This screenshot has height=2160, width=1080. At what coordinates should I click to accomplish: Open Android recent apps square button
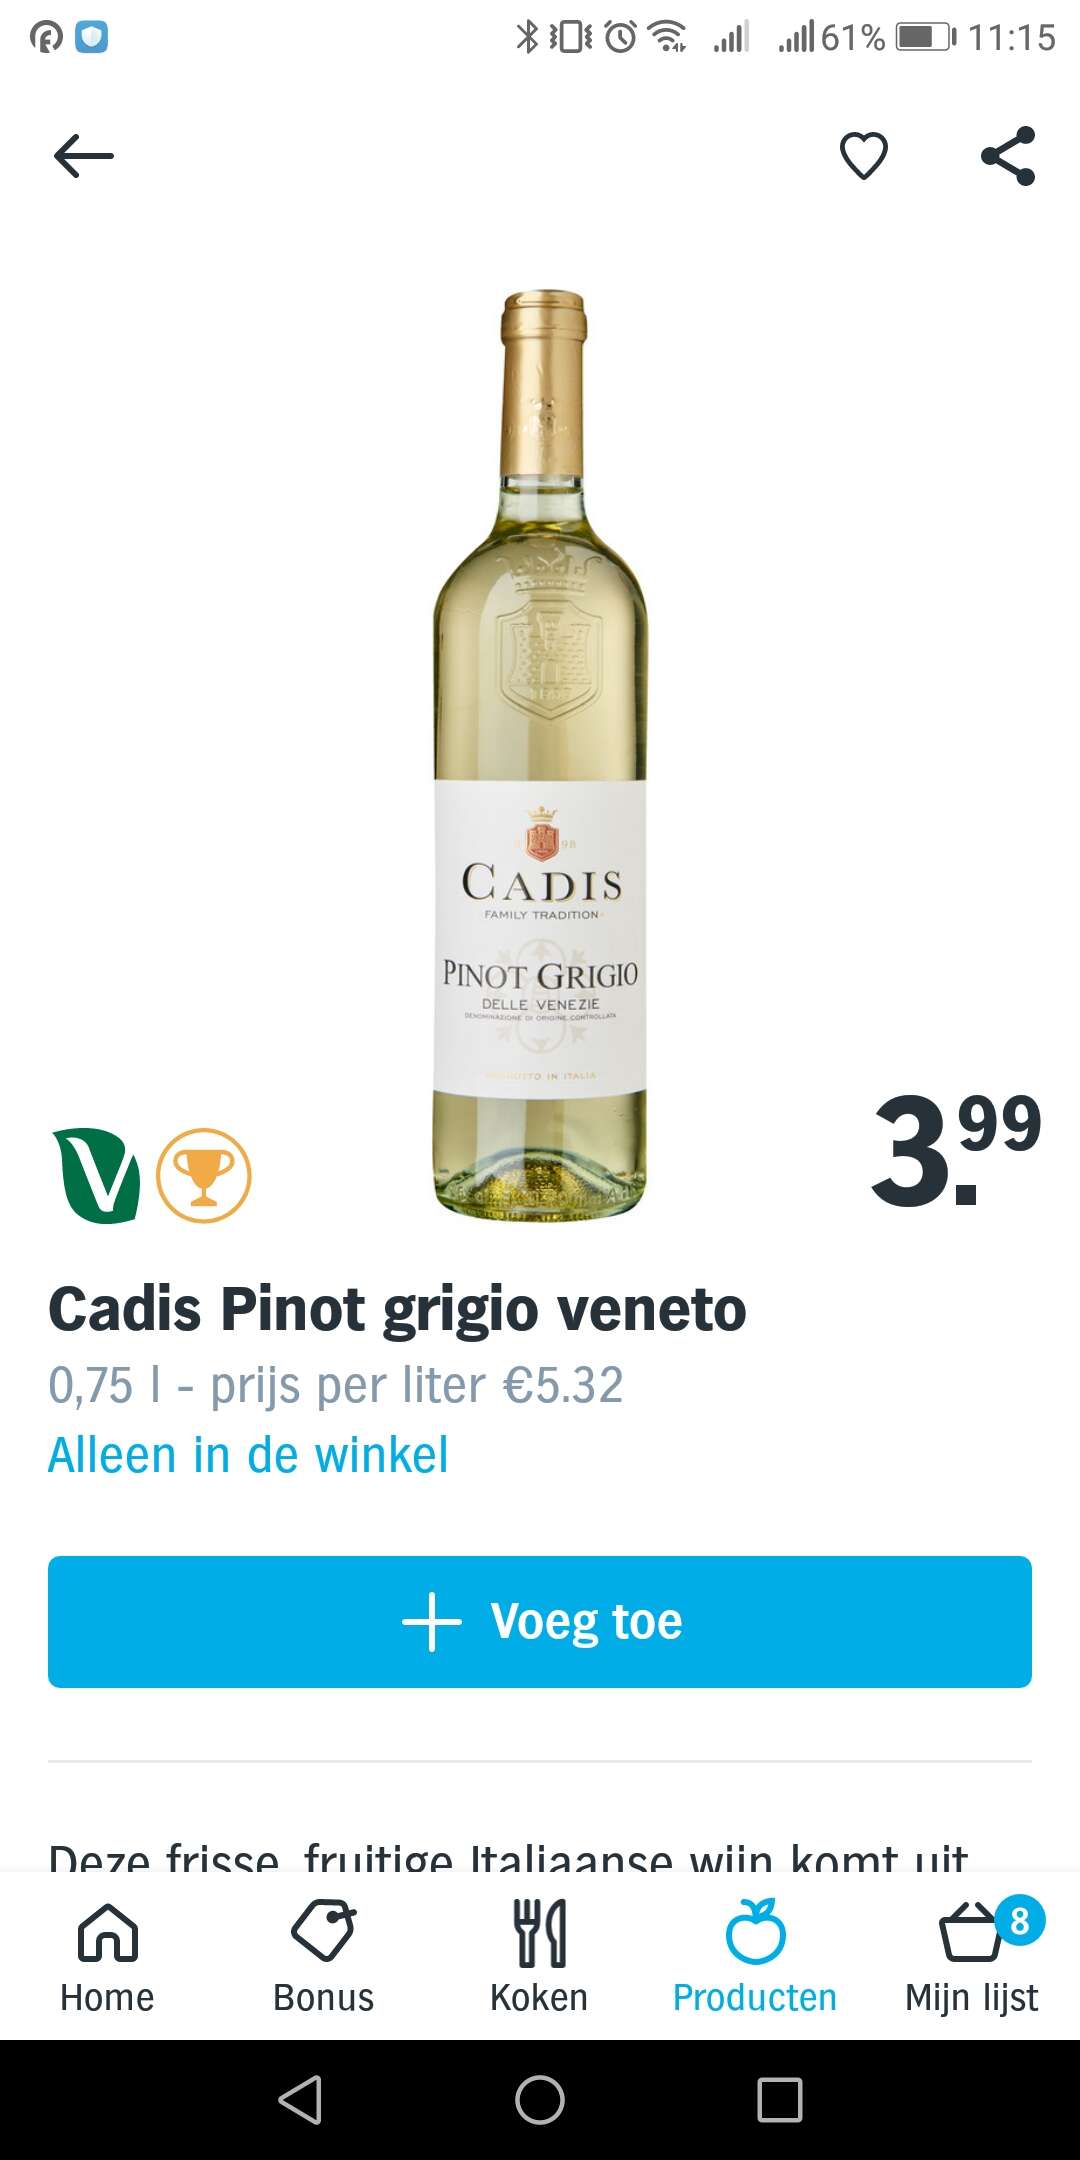780,2099
